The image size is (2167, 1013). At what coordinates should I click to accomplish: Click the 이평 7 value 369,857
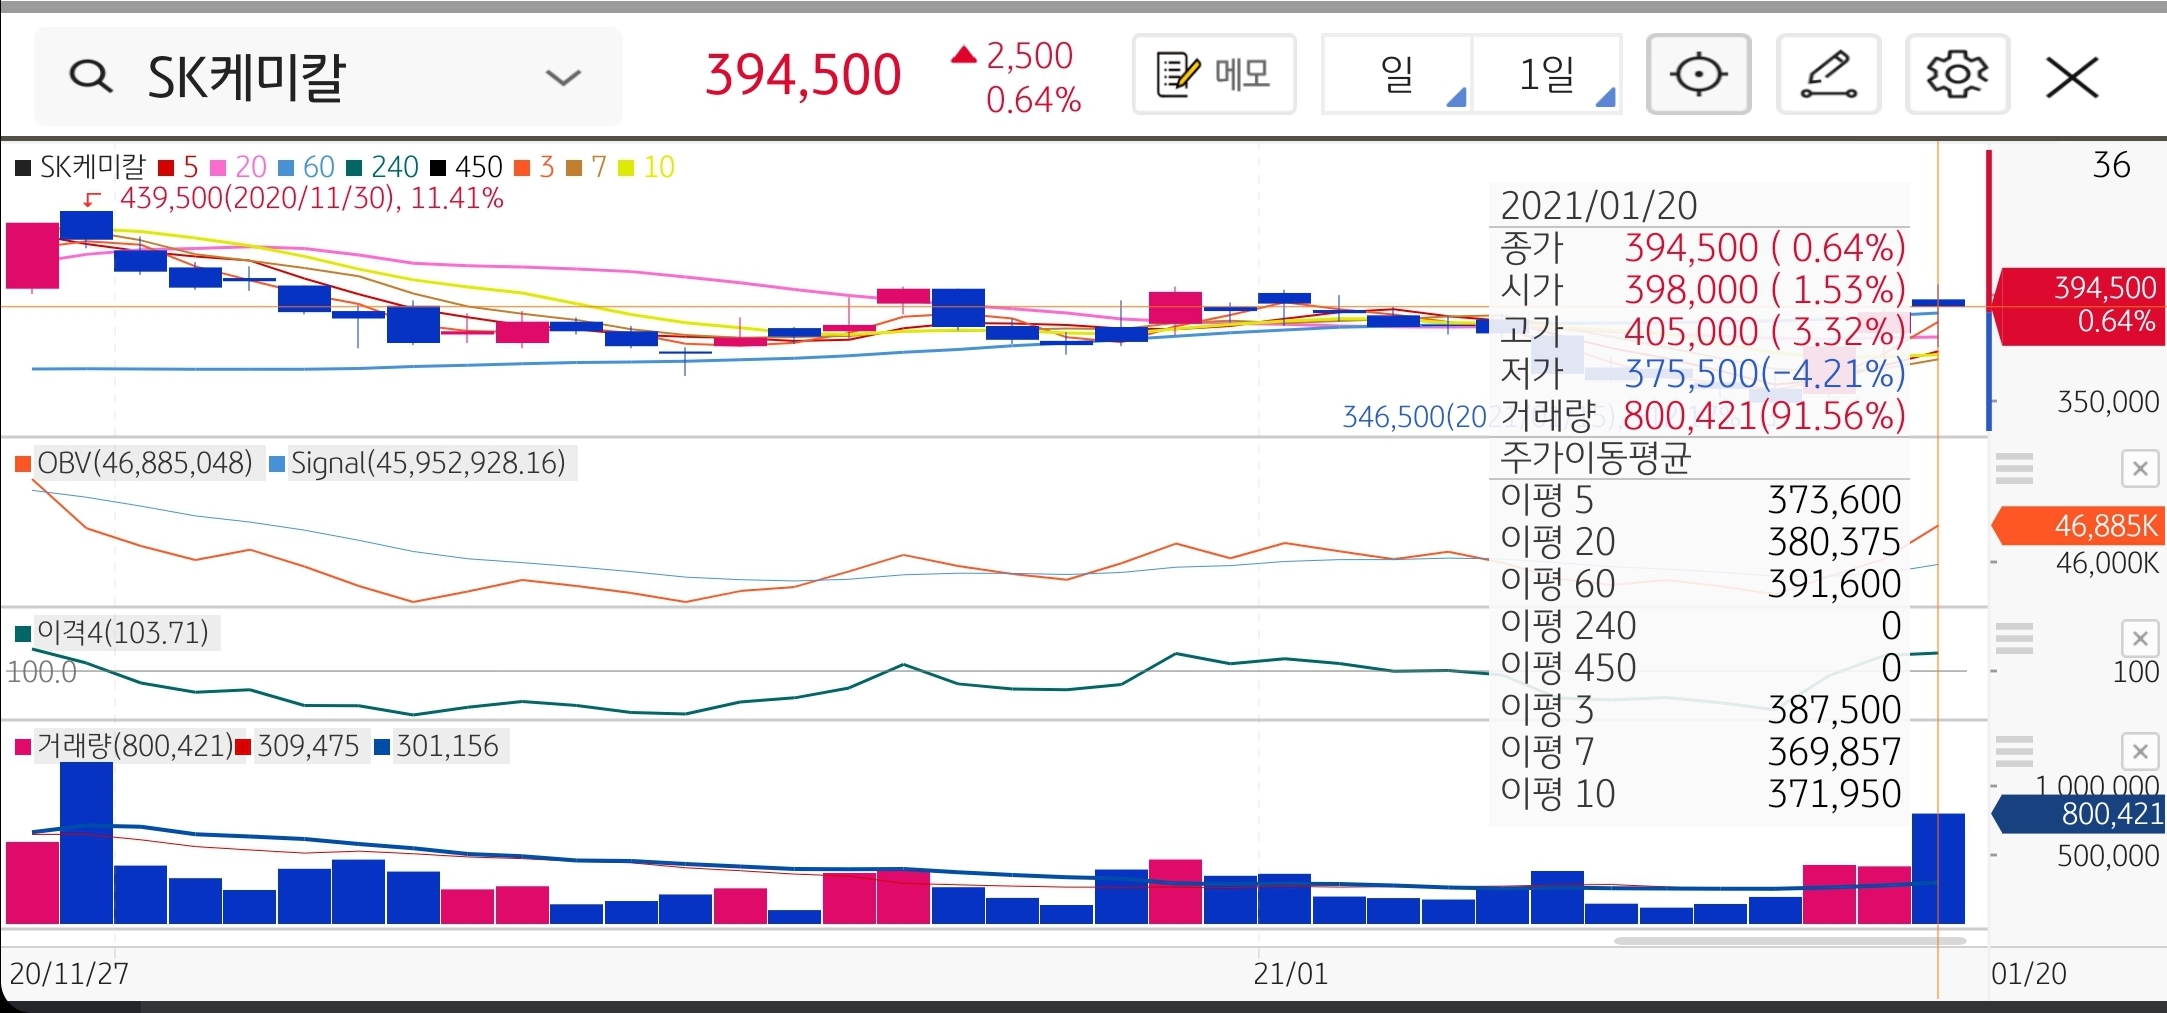(1834, 752)
